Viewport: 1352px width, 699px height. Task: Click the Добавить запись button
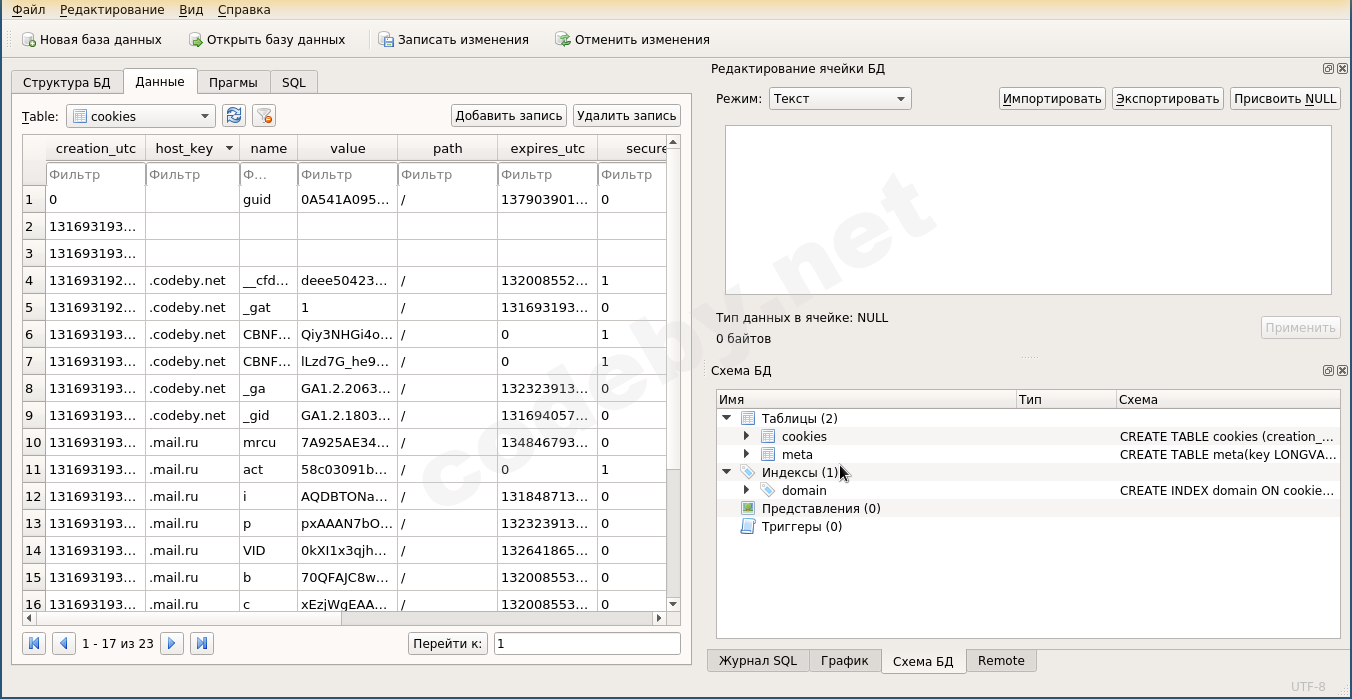pyautogui.click(x=509, y=116)
